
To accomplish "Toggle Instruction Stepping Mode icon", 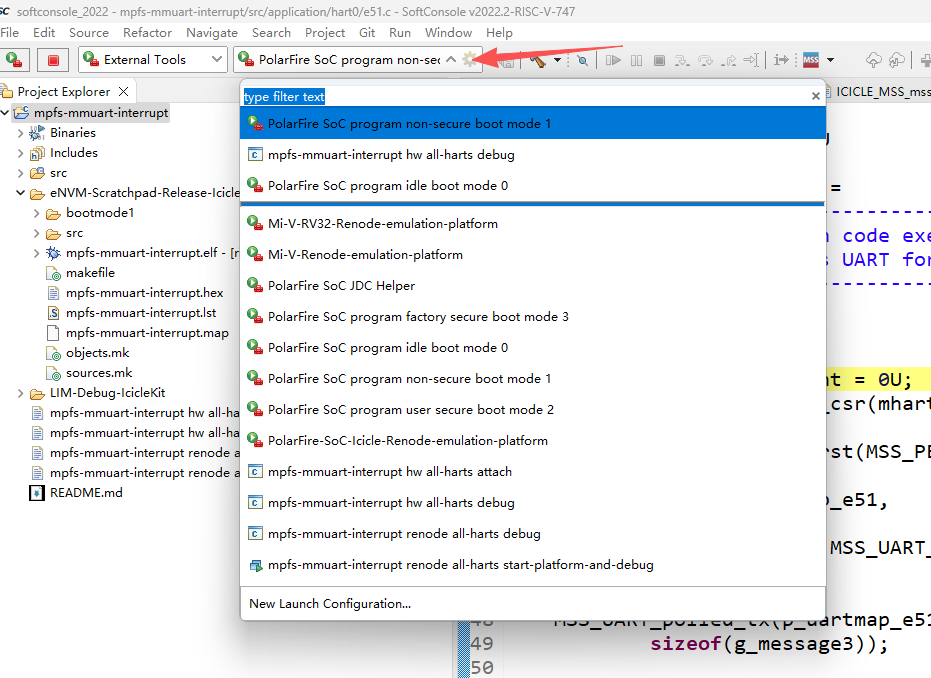I will pos(781,60).
